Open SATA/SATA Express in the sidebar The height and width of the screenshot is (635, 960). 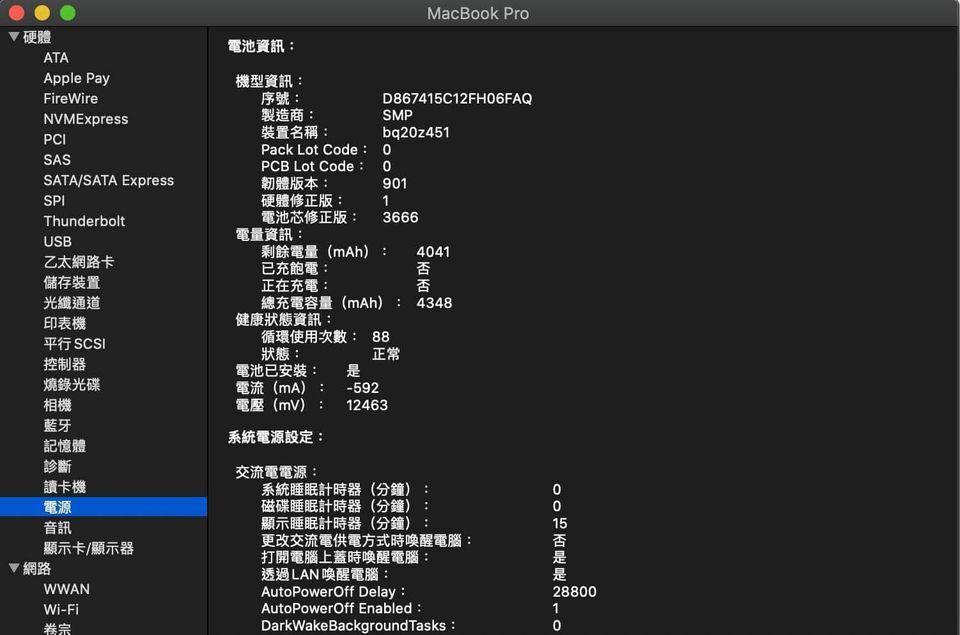[x=108, y=181]
